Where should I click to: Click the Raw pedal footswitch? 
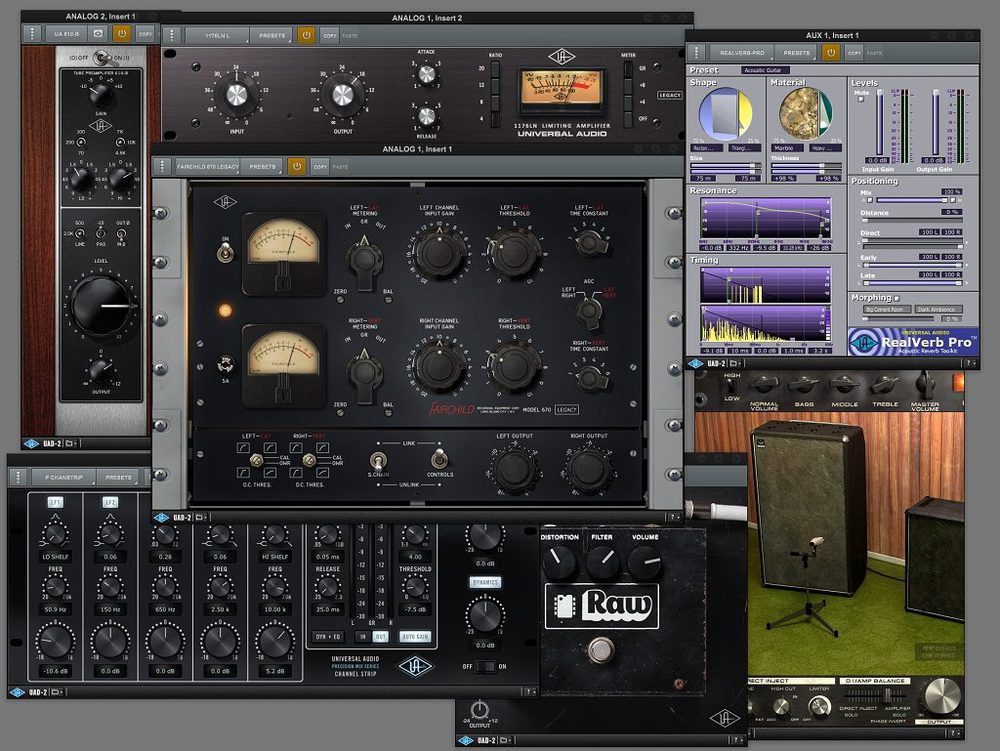600,650
